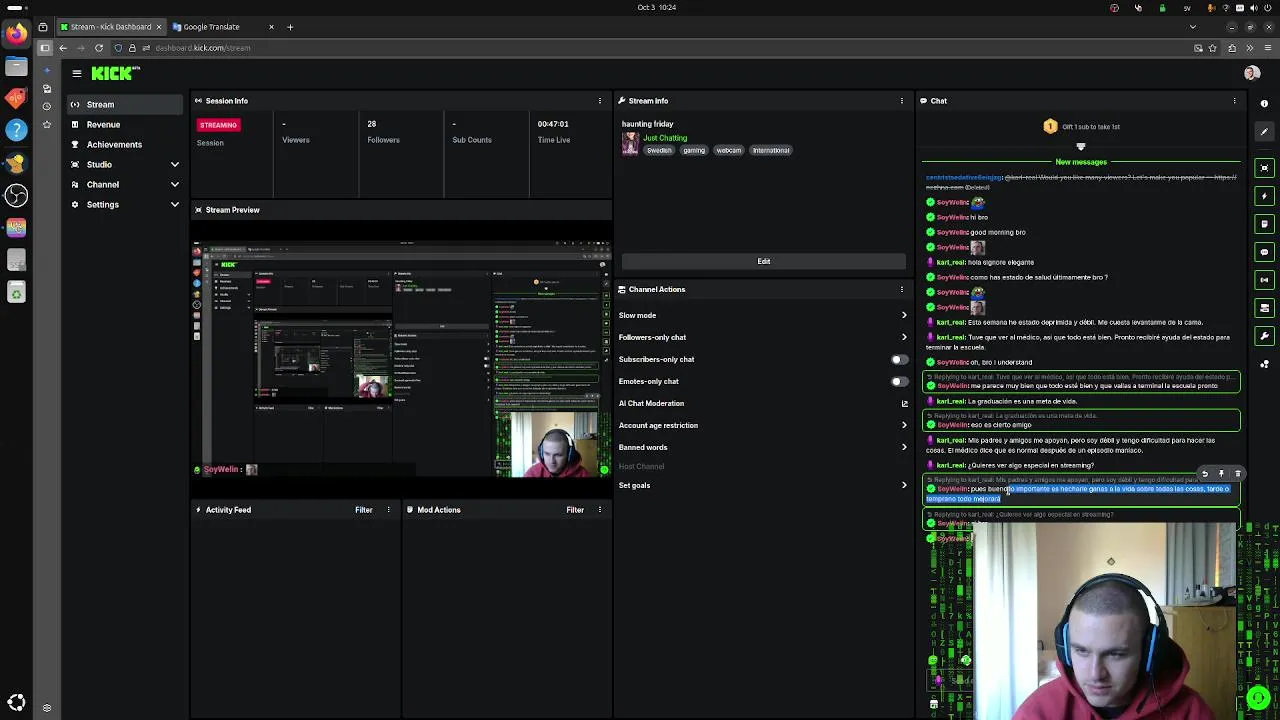
Task: Click the pencil edit icon in right toolbar
Action: point(1264,132)
